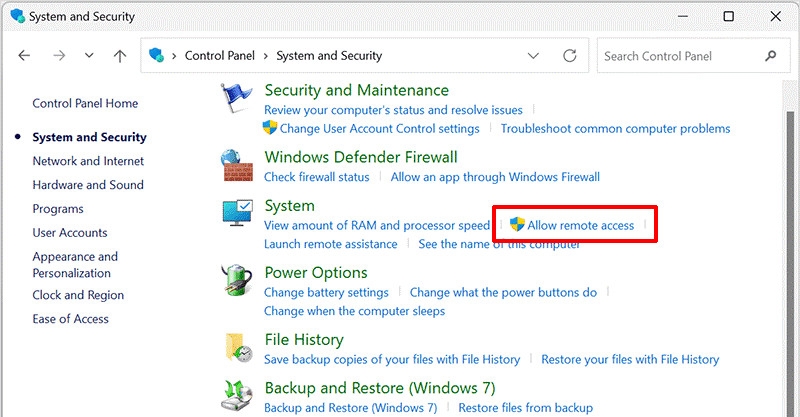The image size is (800, 417).
Task: Open Change User Account Control settings
Action: click(380, 129)
